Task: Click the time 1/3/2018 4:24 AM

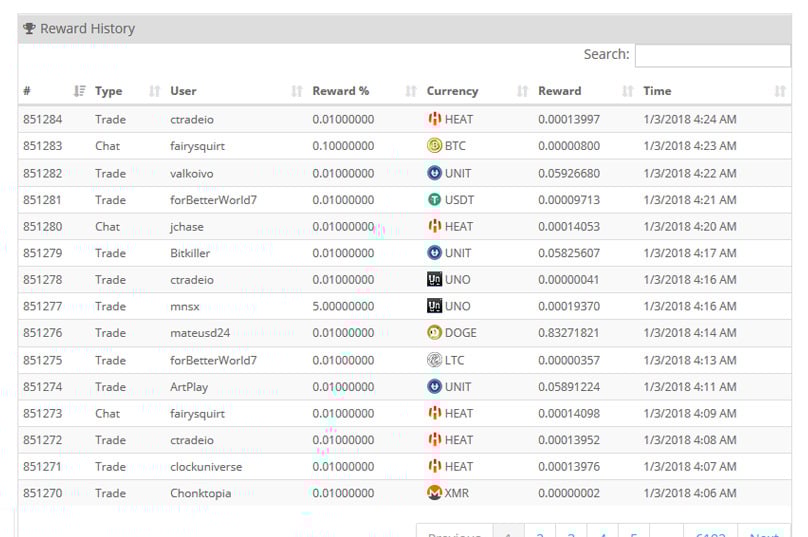Action: pos(690,119)
